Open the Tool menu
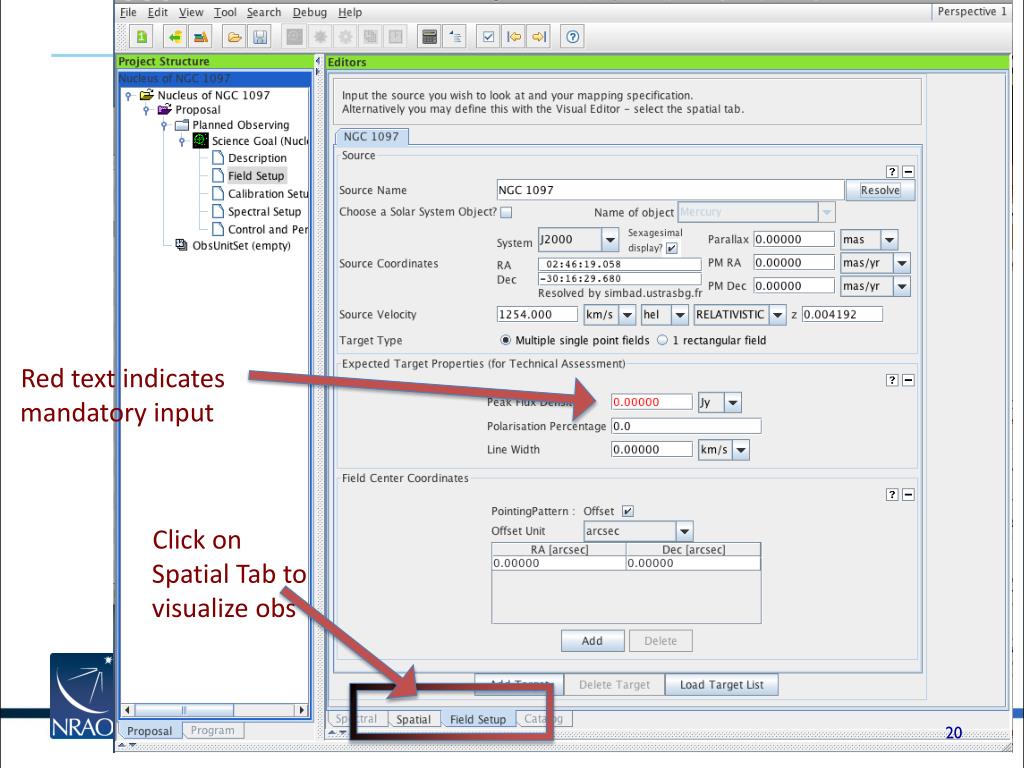Image resolution: width=1024 pixels, height=768 pixels. [x=225, y=12]
